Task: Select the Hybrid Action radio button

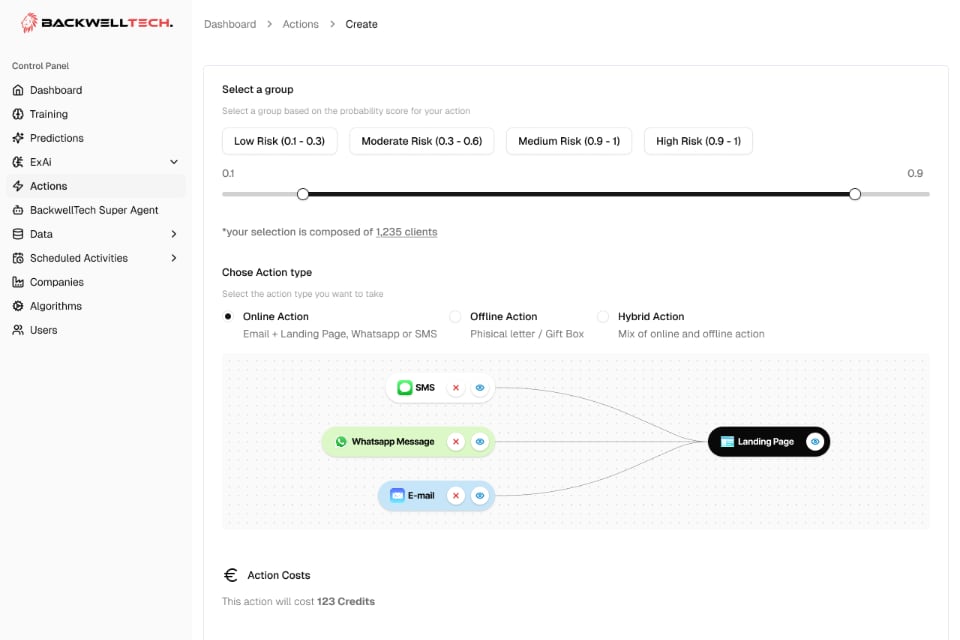Action: pos(603,317)
